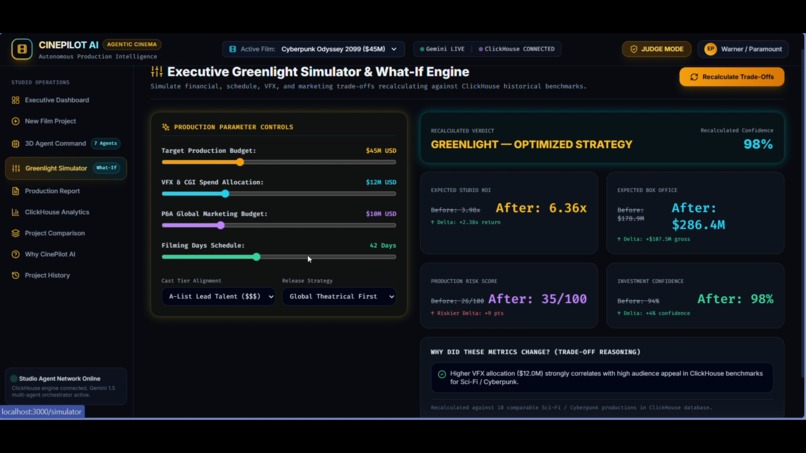
Task: Click the sliders icon beside the page title
Action: pyautogui.click(x=157, y=72)
